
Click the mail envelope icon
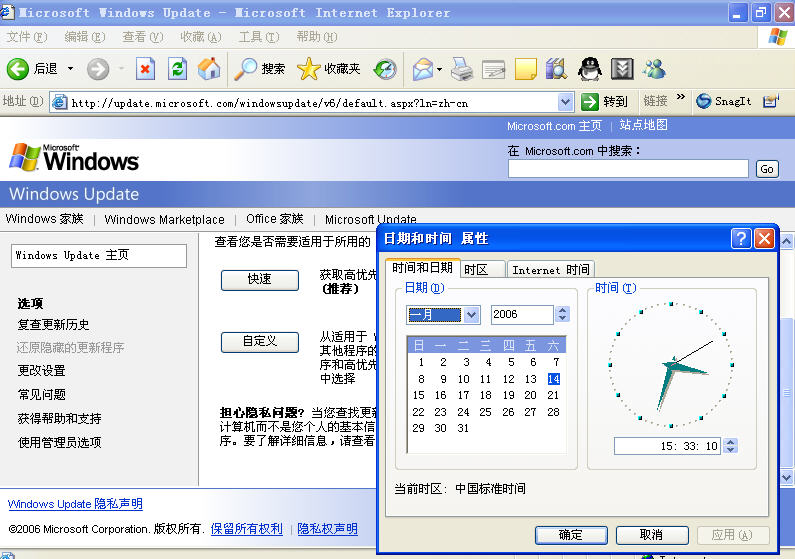pos(423,69)
